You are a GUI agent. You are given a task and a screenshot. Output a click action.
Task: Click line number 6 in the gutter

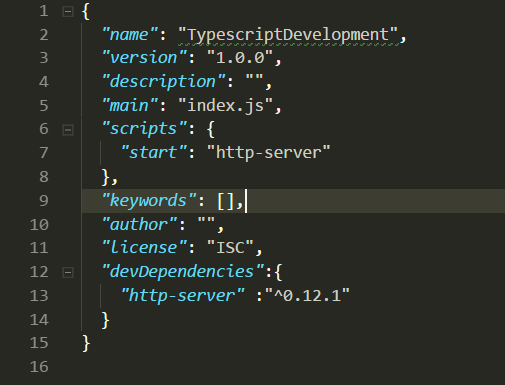tap(44, 129)
